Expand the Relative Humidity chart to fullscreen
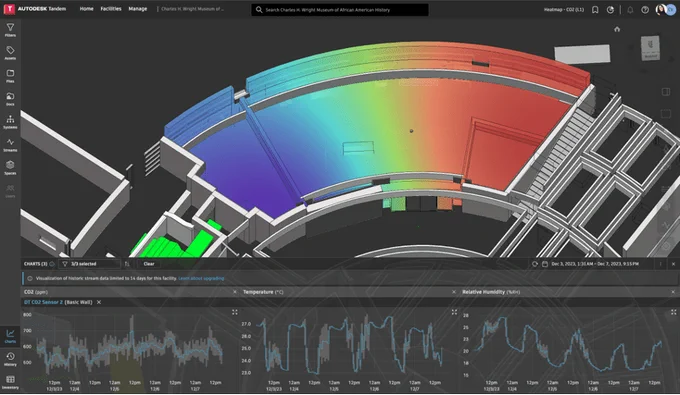This screenshot has width=680, height=395. click(673, 312)
